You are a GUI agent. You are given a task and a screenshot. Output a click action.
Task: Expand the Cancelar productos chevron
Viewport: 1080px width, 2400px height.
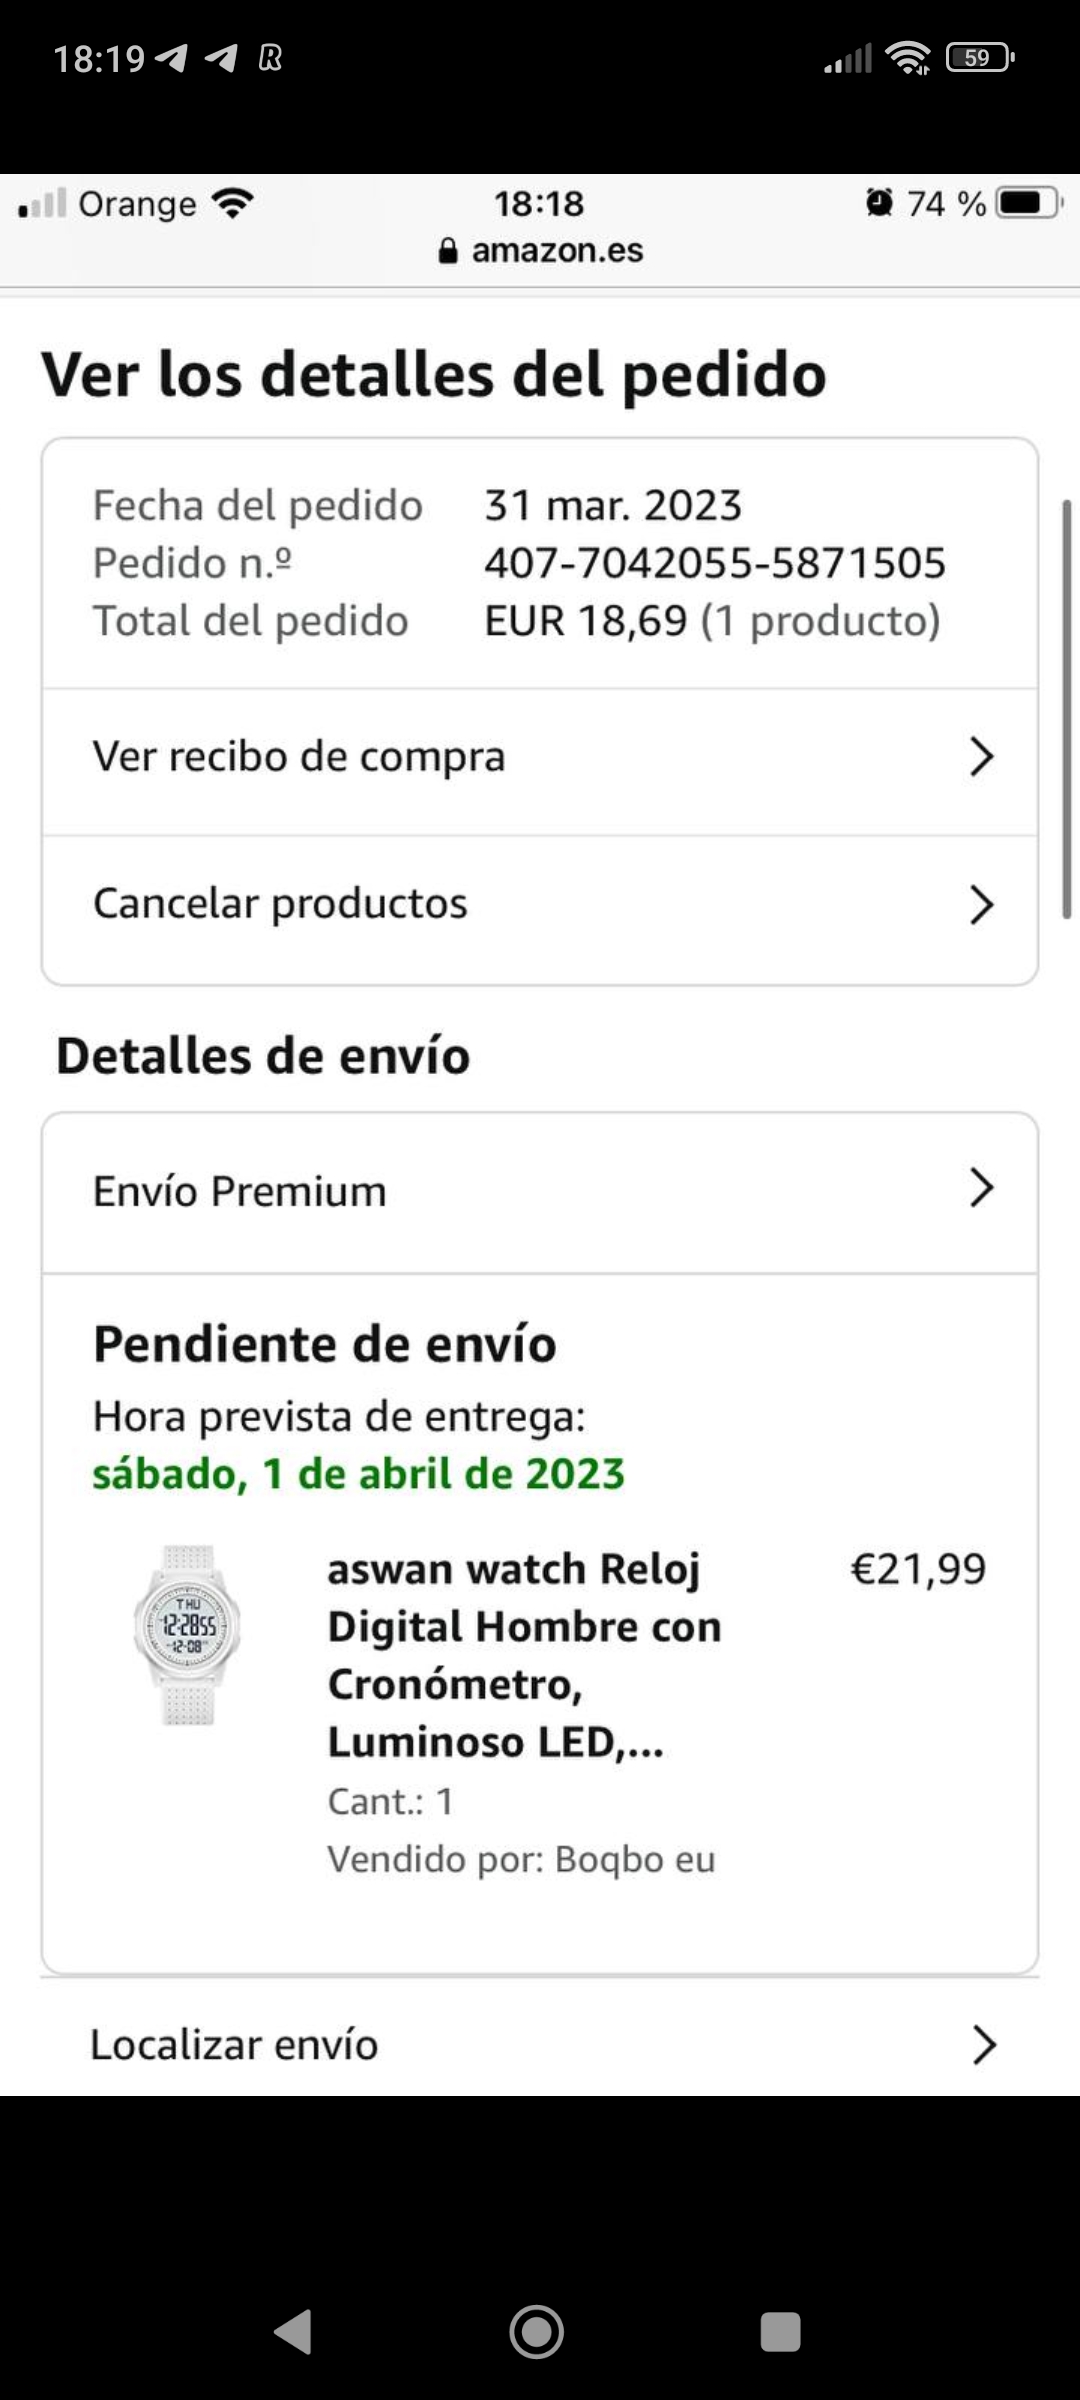pos(981,905)
